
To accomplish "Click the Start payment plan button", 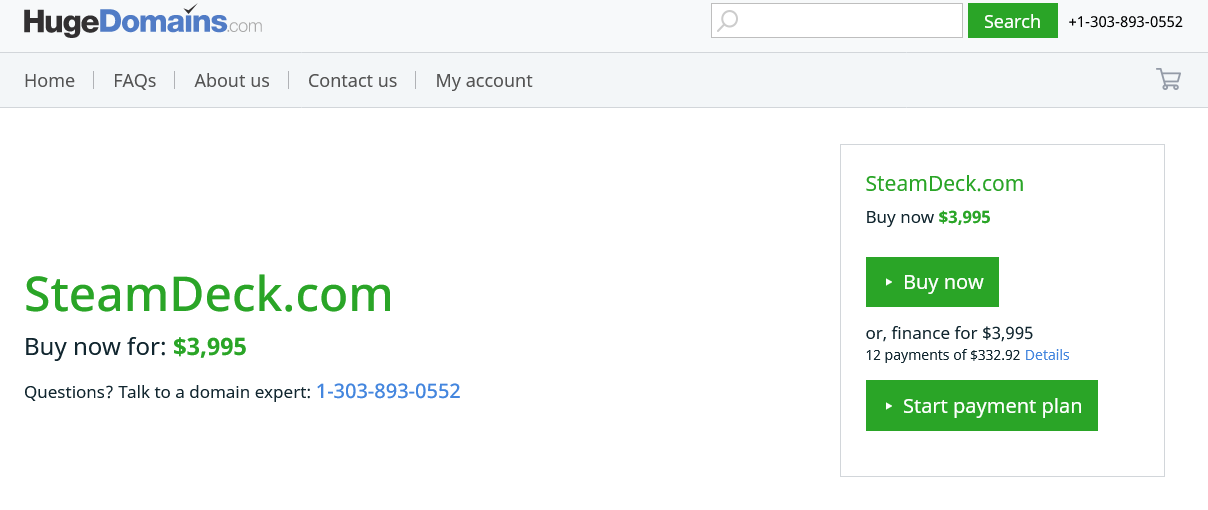I will click(982, 406).
